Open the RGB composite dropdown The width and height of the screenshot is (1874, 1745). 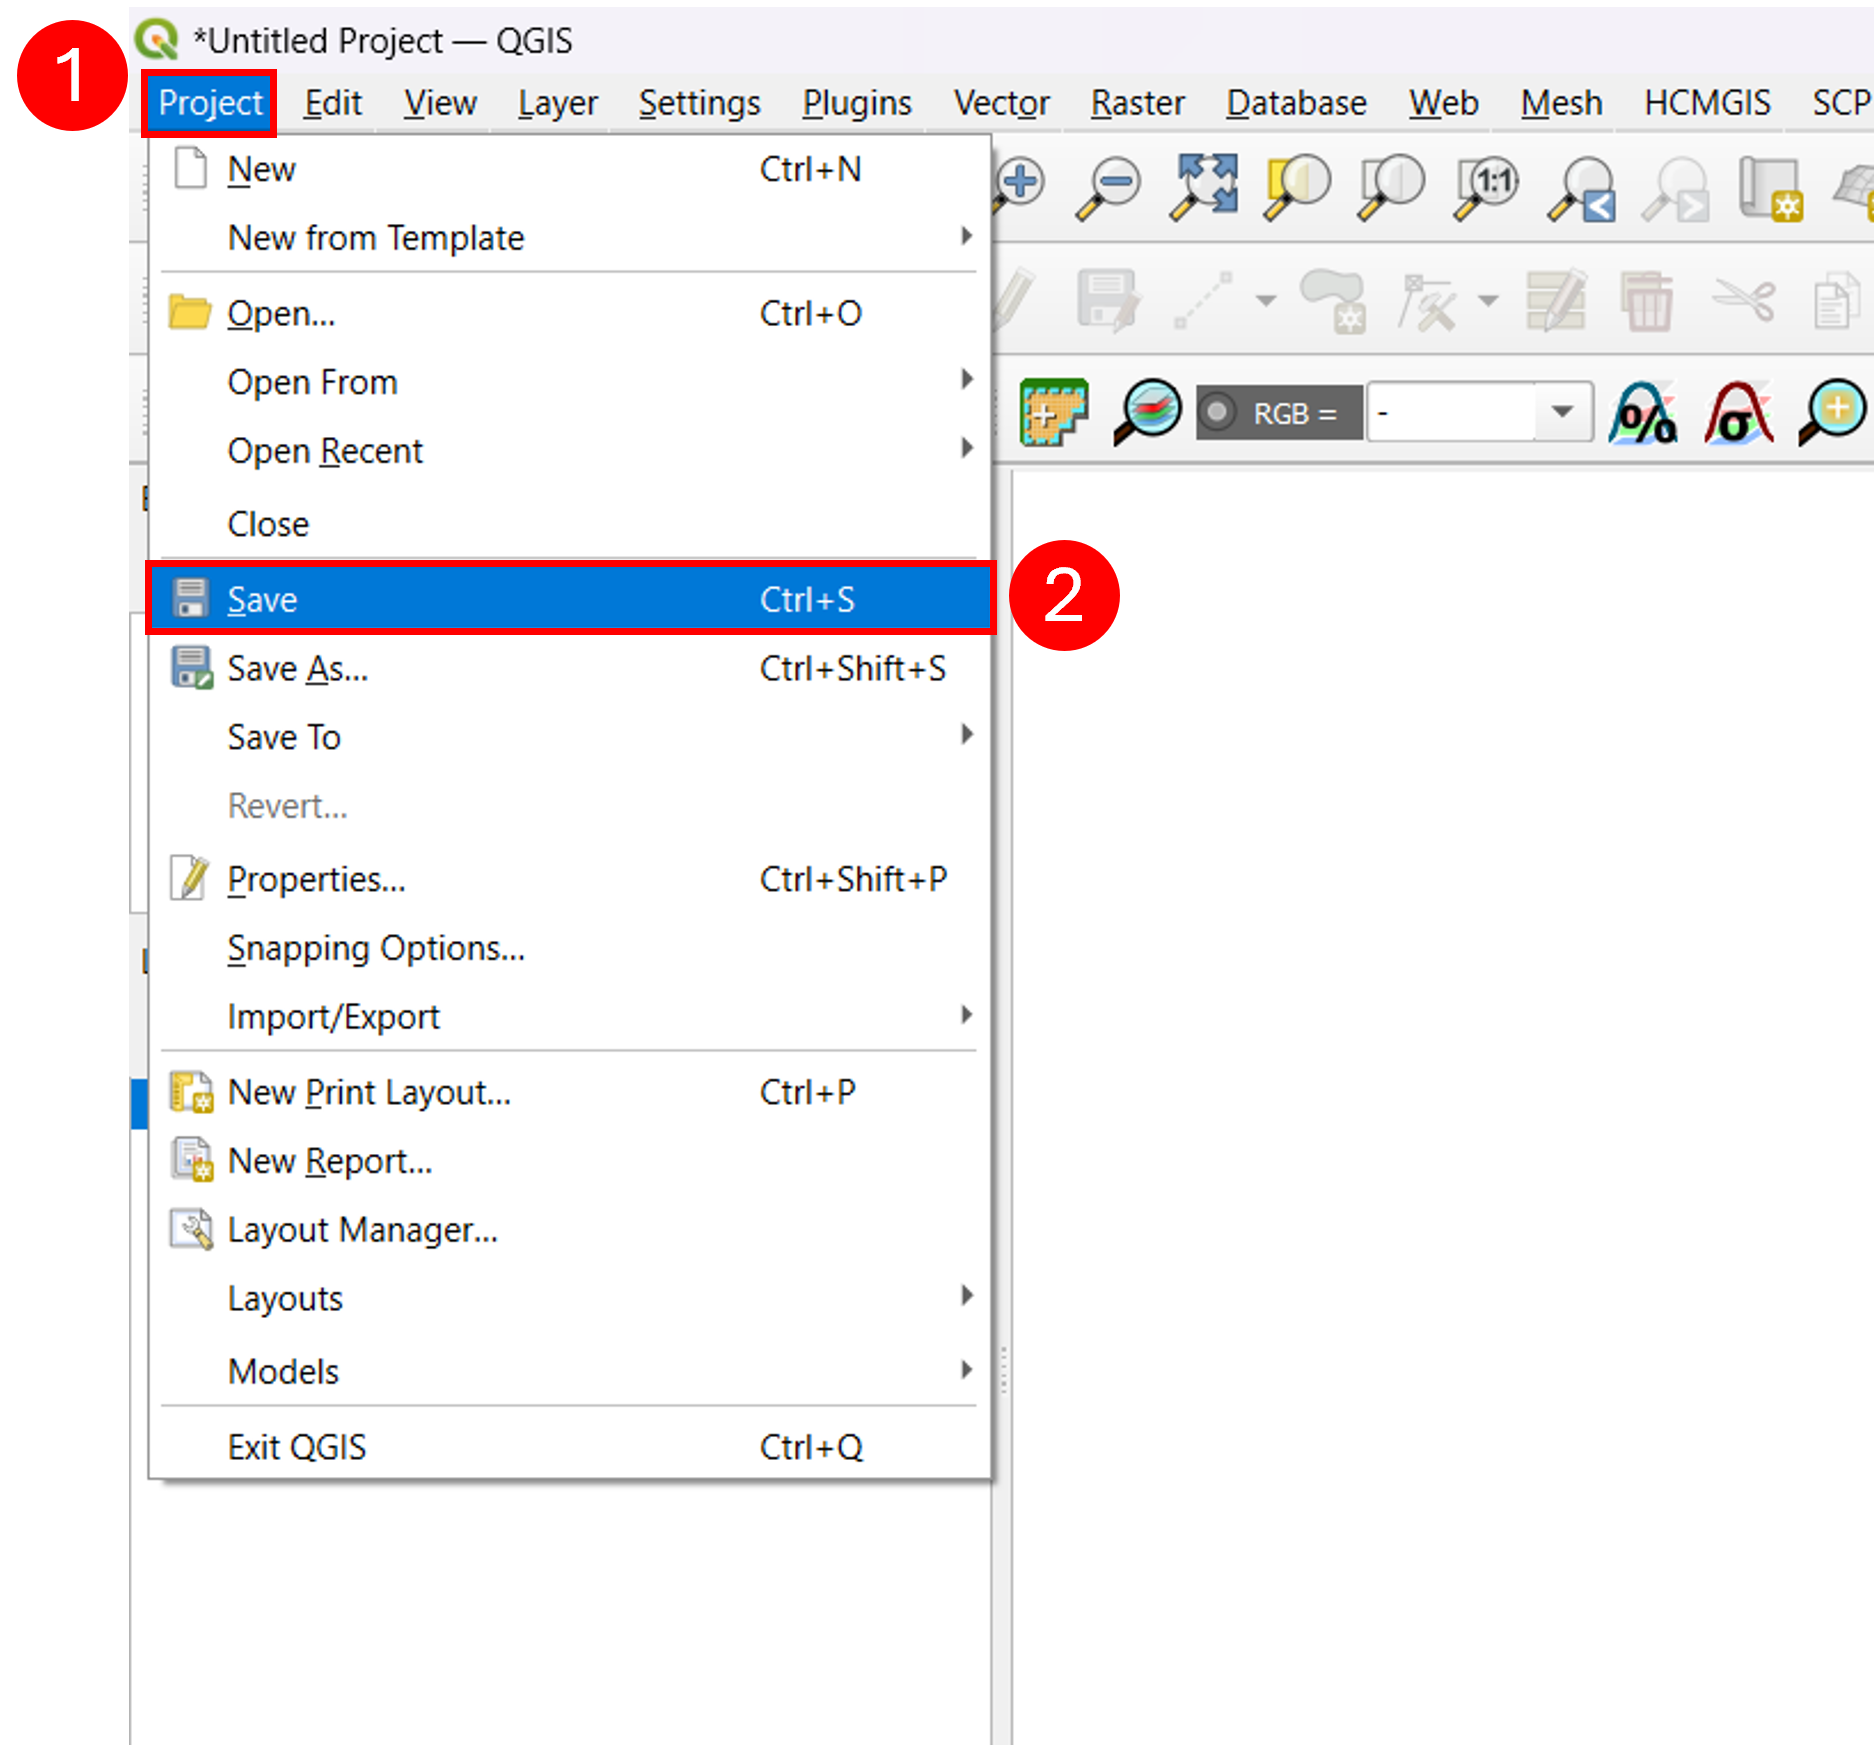1561,412
